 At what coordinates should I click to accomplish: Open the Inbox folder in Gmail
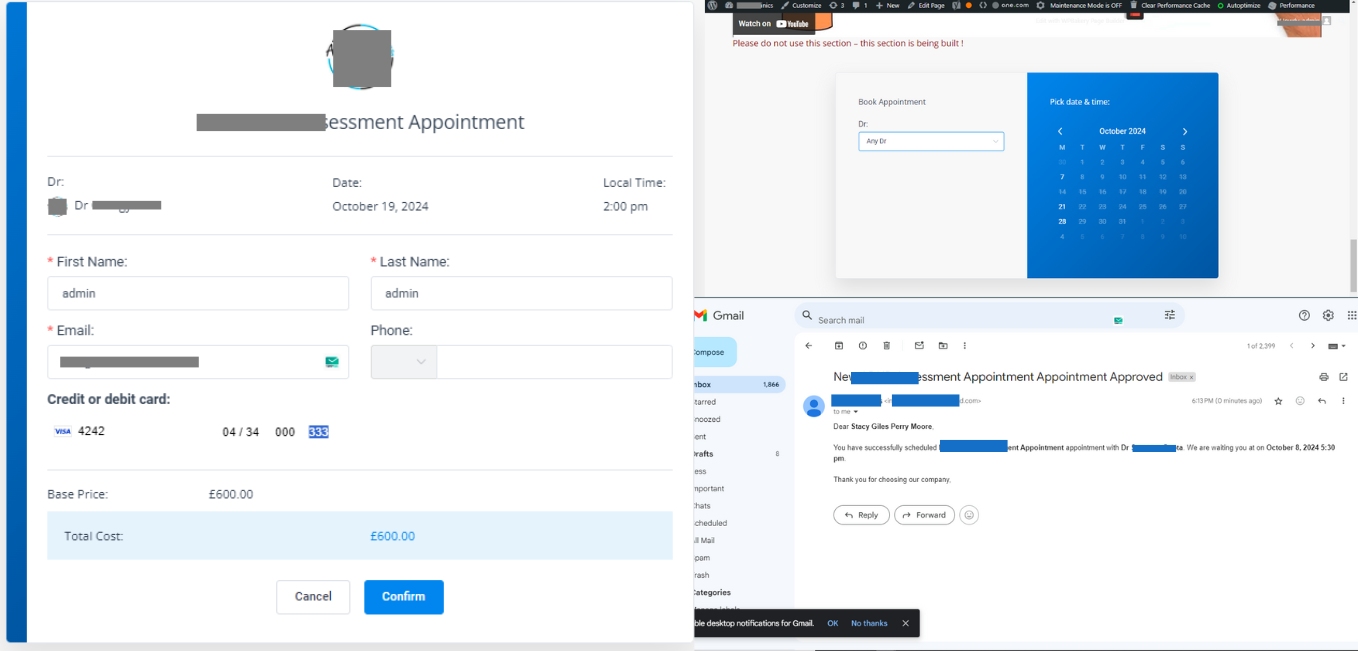[704, 384]
